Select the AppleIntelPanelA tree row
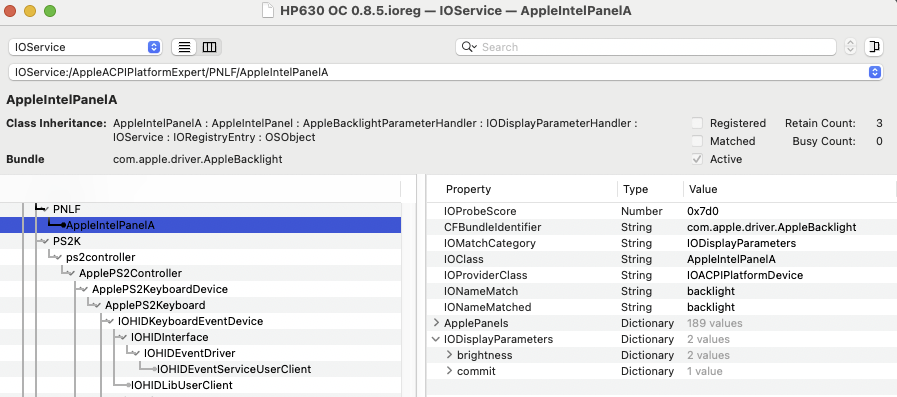The width and height of the screenshot is (897, 397). tap(200, 225)
